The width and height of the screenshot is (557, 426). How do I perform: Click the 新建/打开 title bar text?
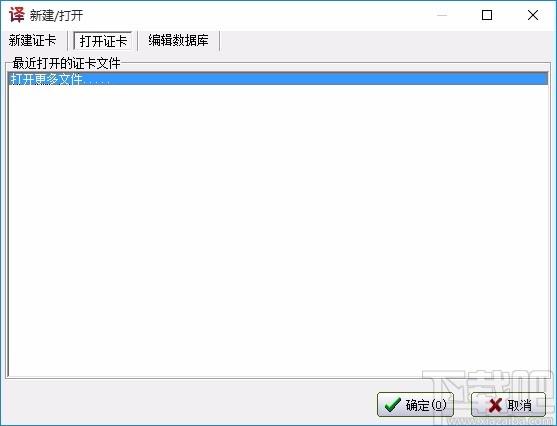point(56,15)
